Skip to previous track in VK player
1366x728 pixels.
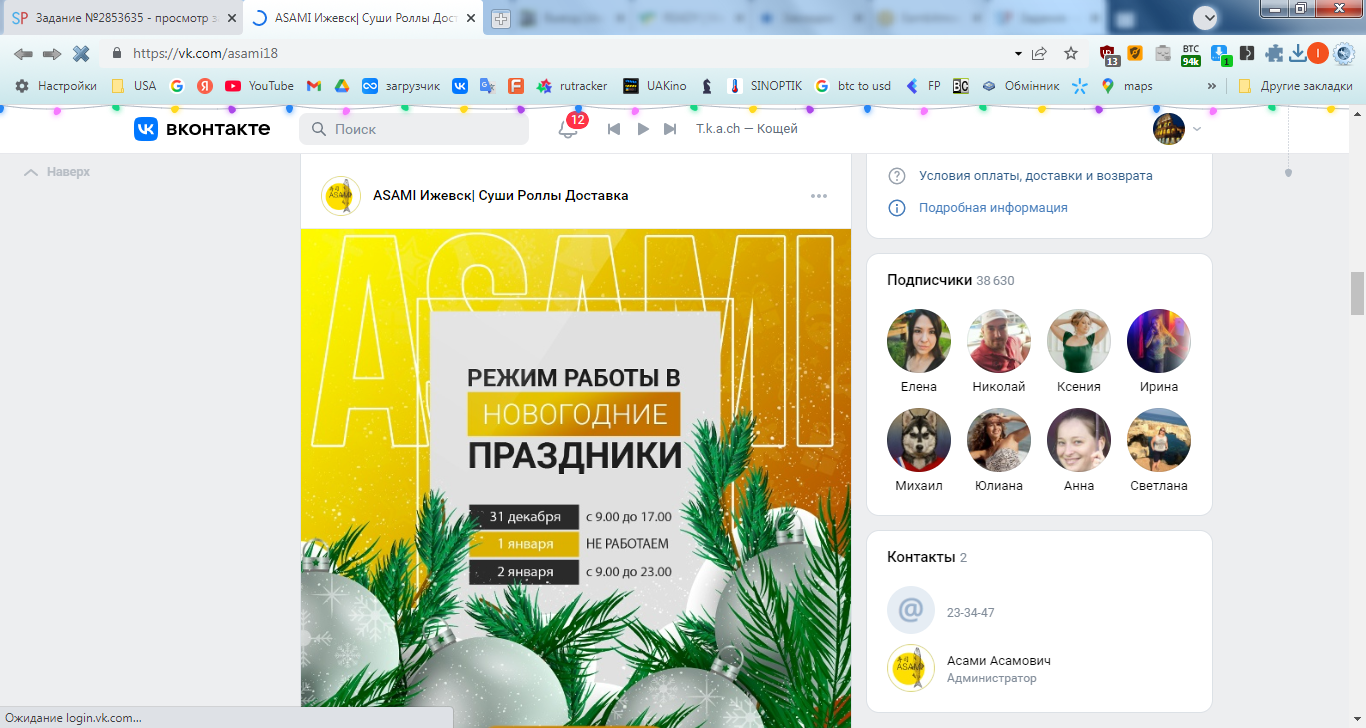click(614, 129)
